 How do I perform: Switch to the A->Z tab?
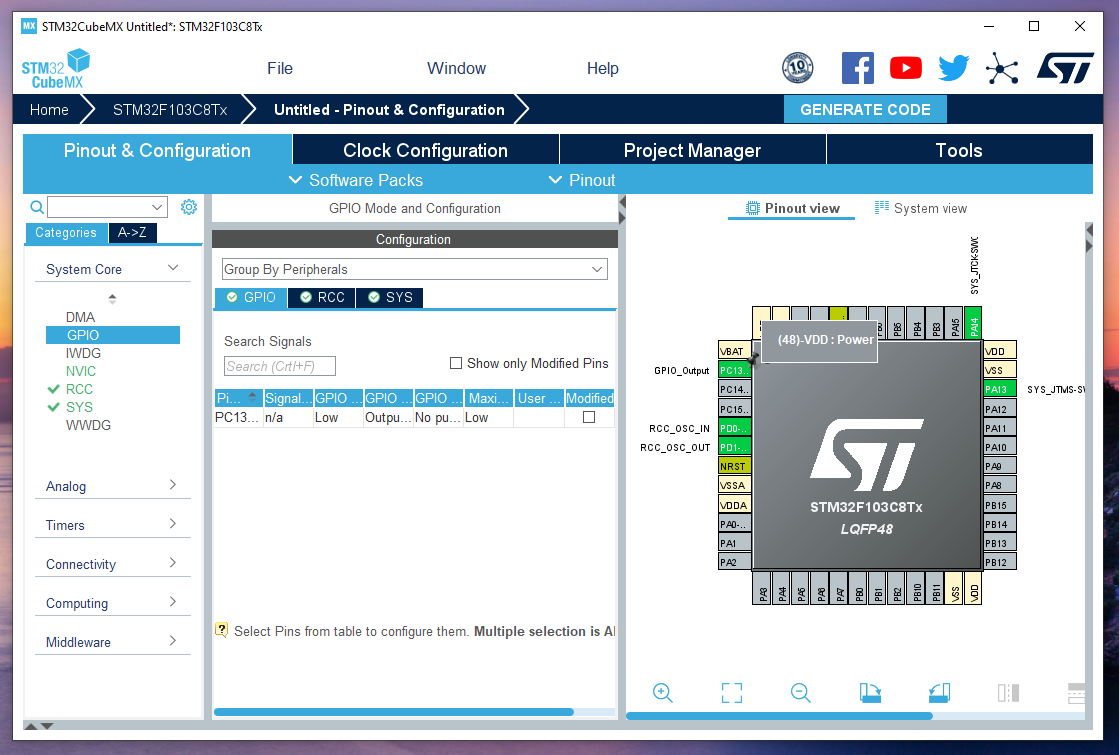click(x=133, y=233)
